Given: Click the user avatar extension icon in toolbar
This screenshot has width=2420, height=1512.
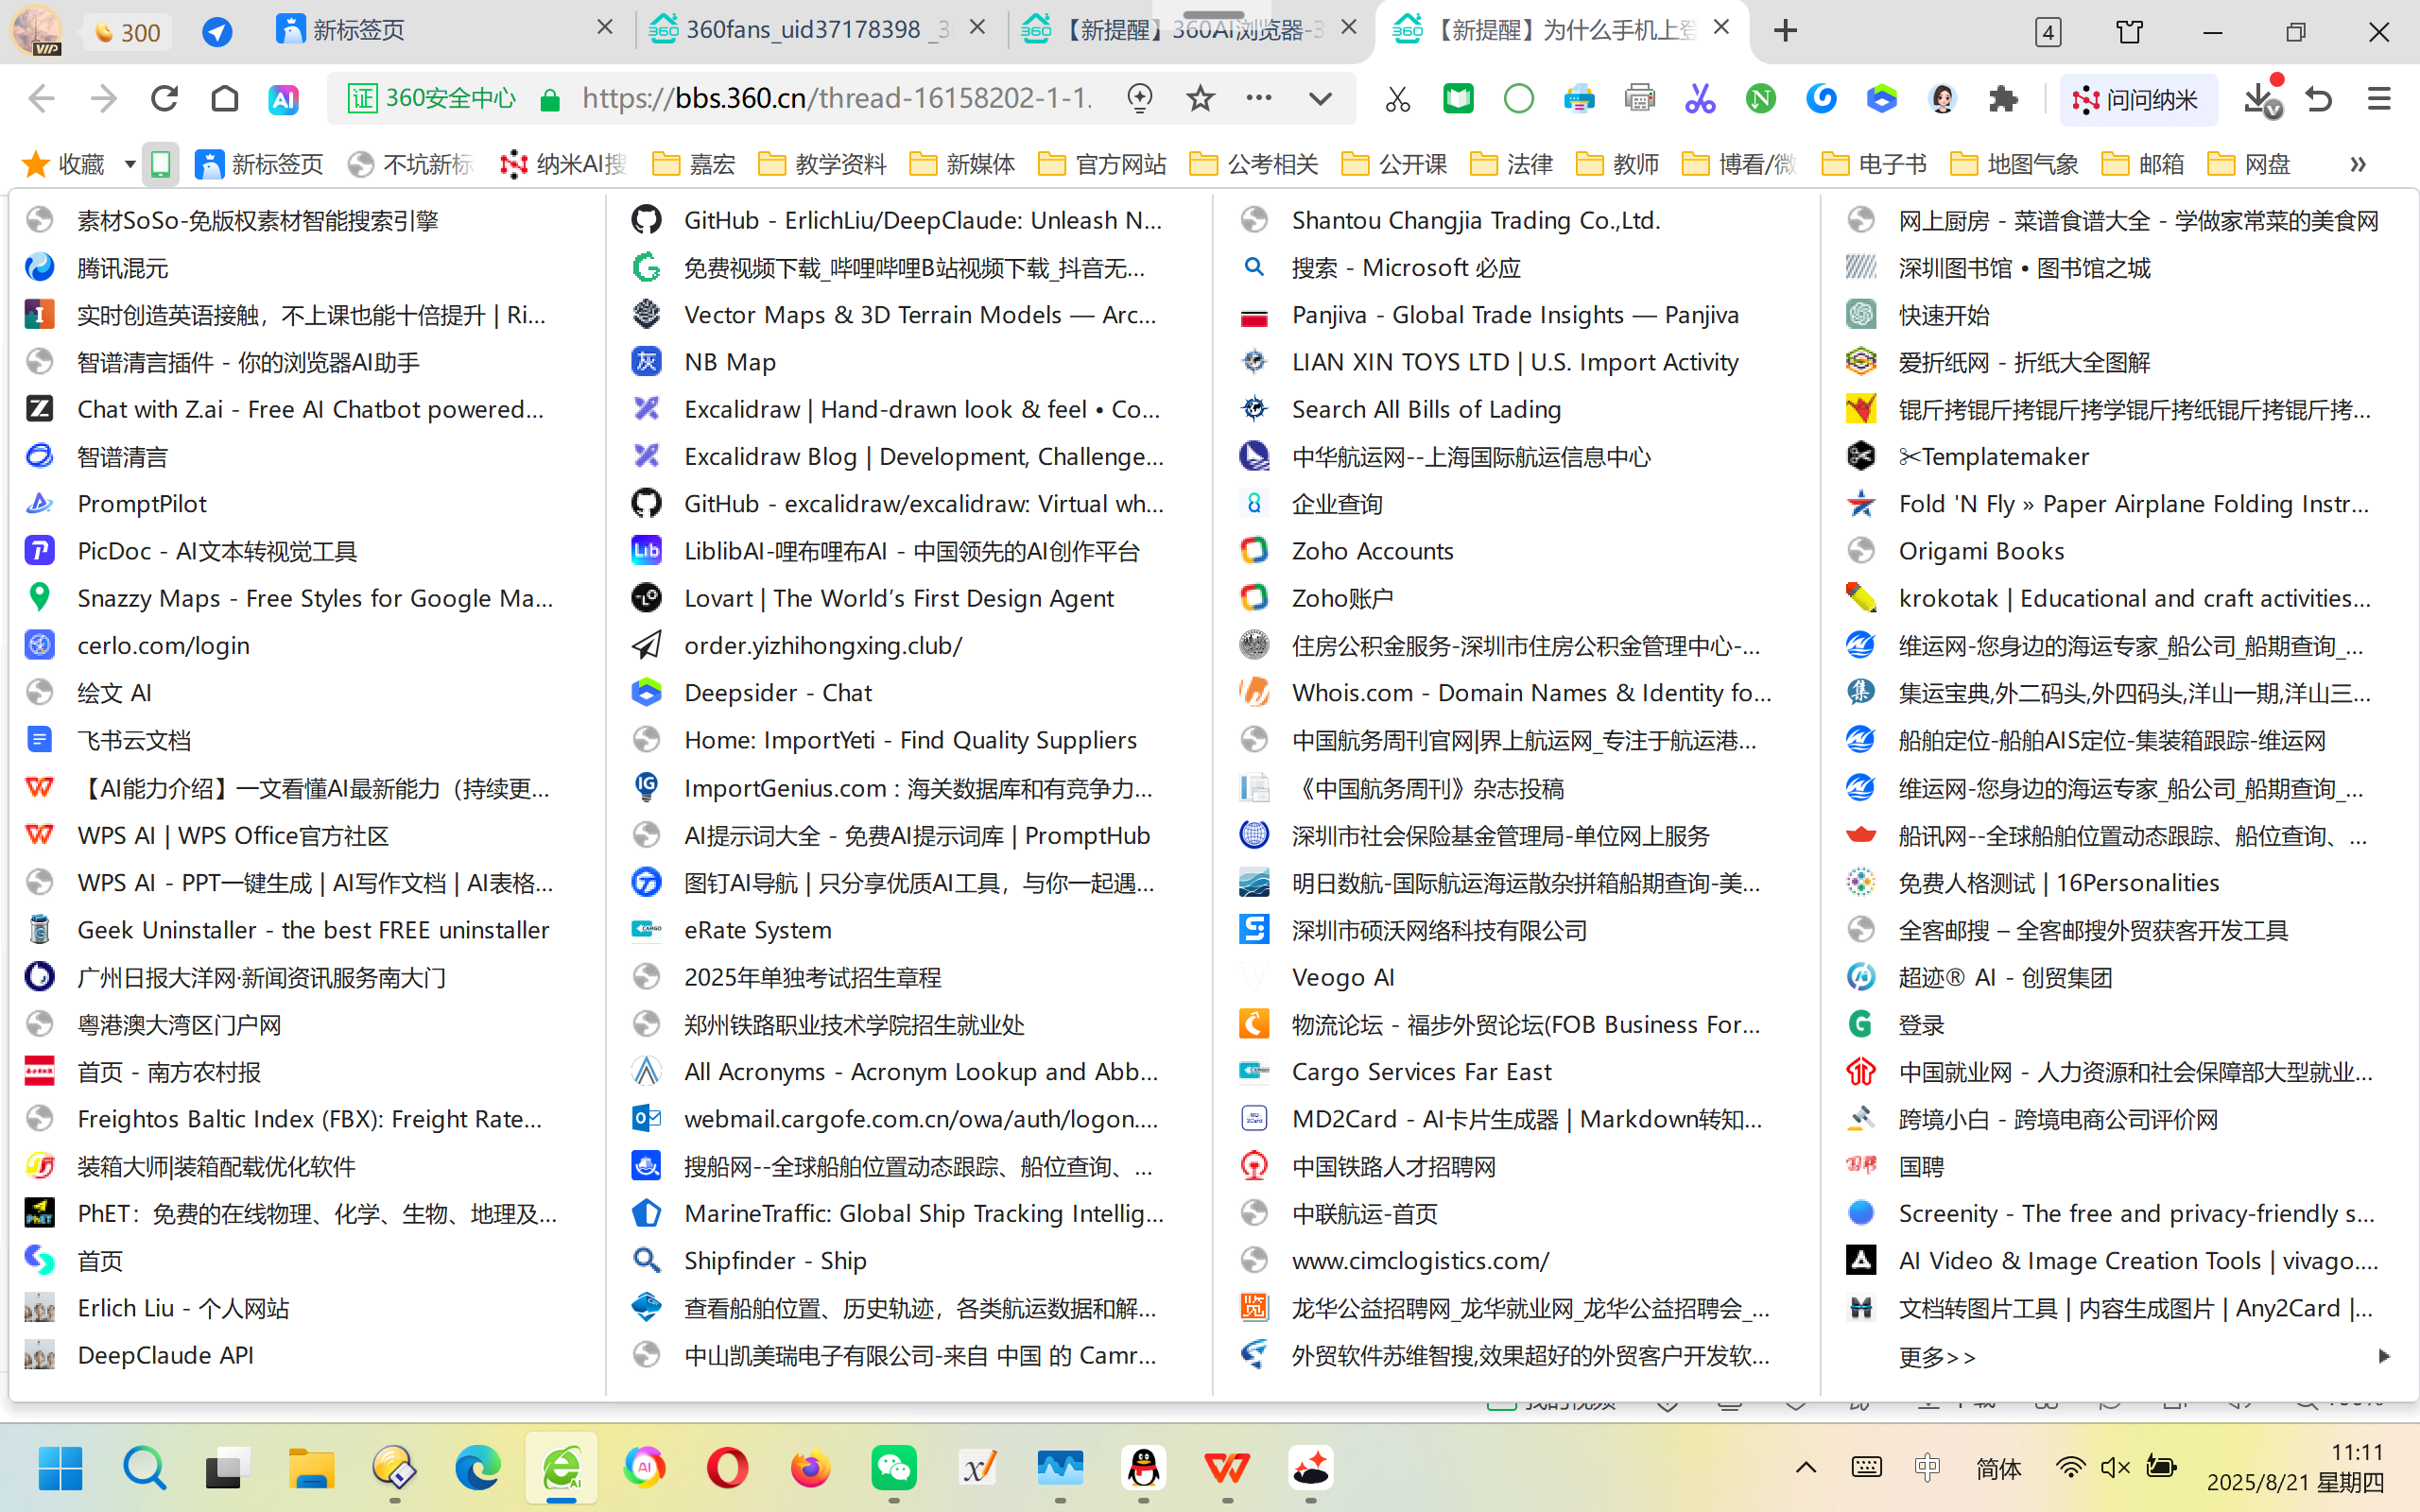Looking at the screenshot, I should pos(1942,99).
